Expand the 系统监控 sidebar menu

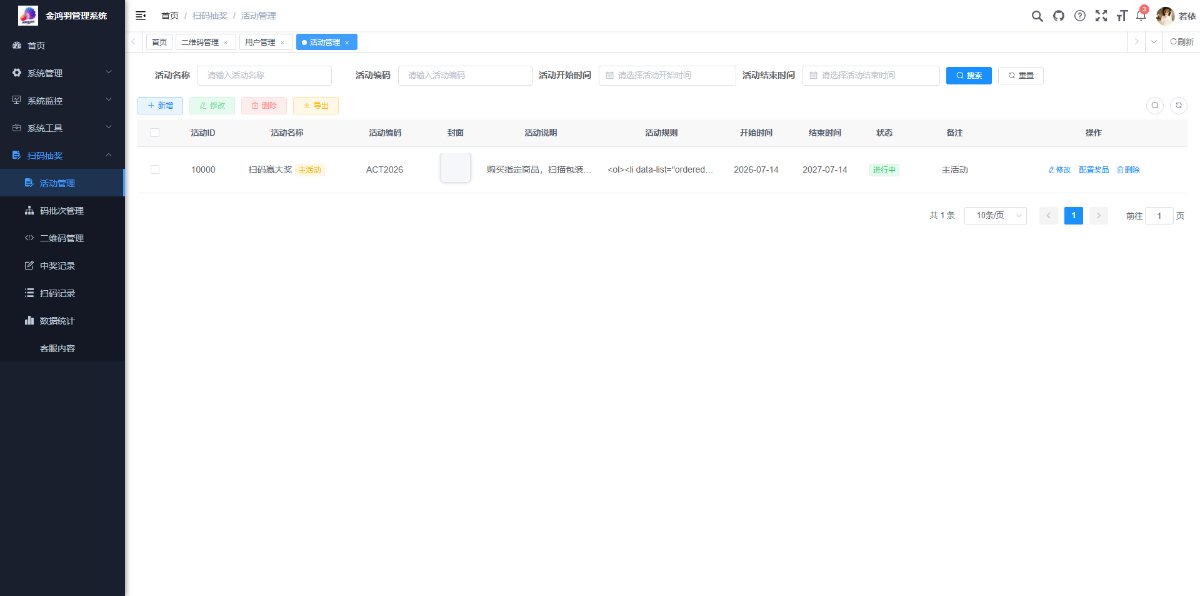[62, 100]
